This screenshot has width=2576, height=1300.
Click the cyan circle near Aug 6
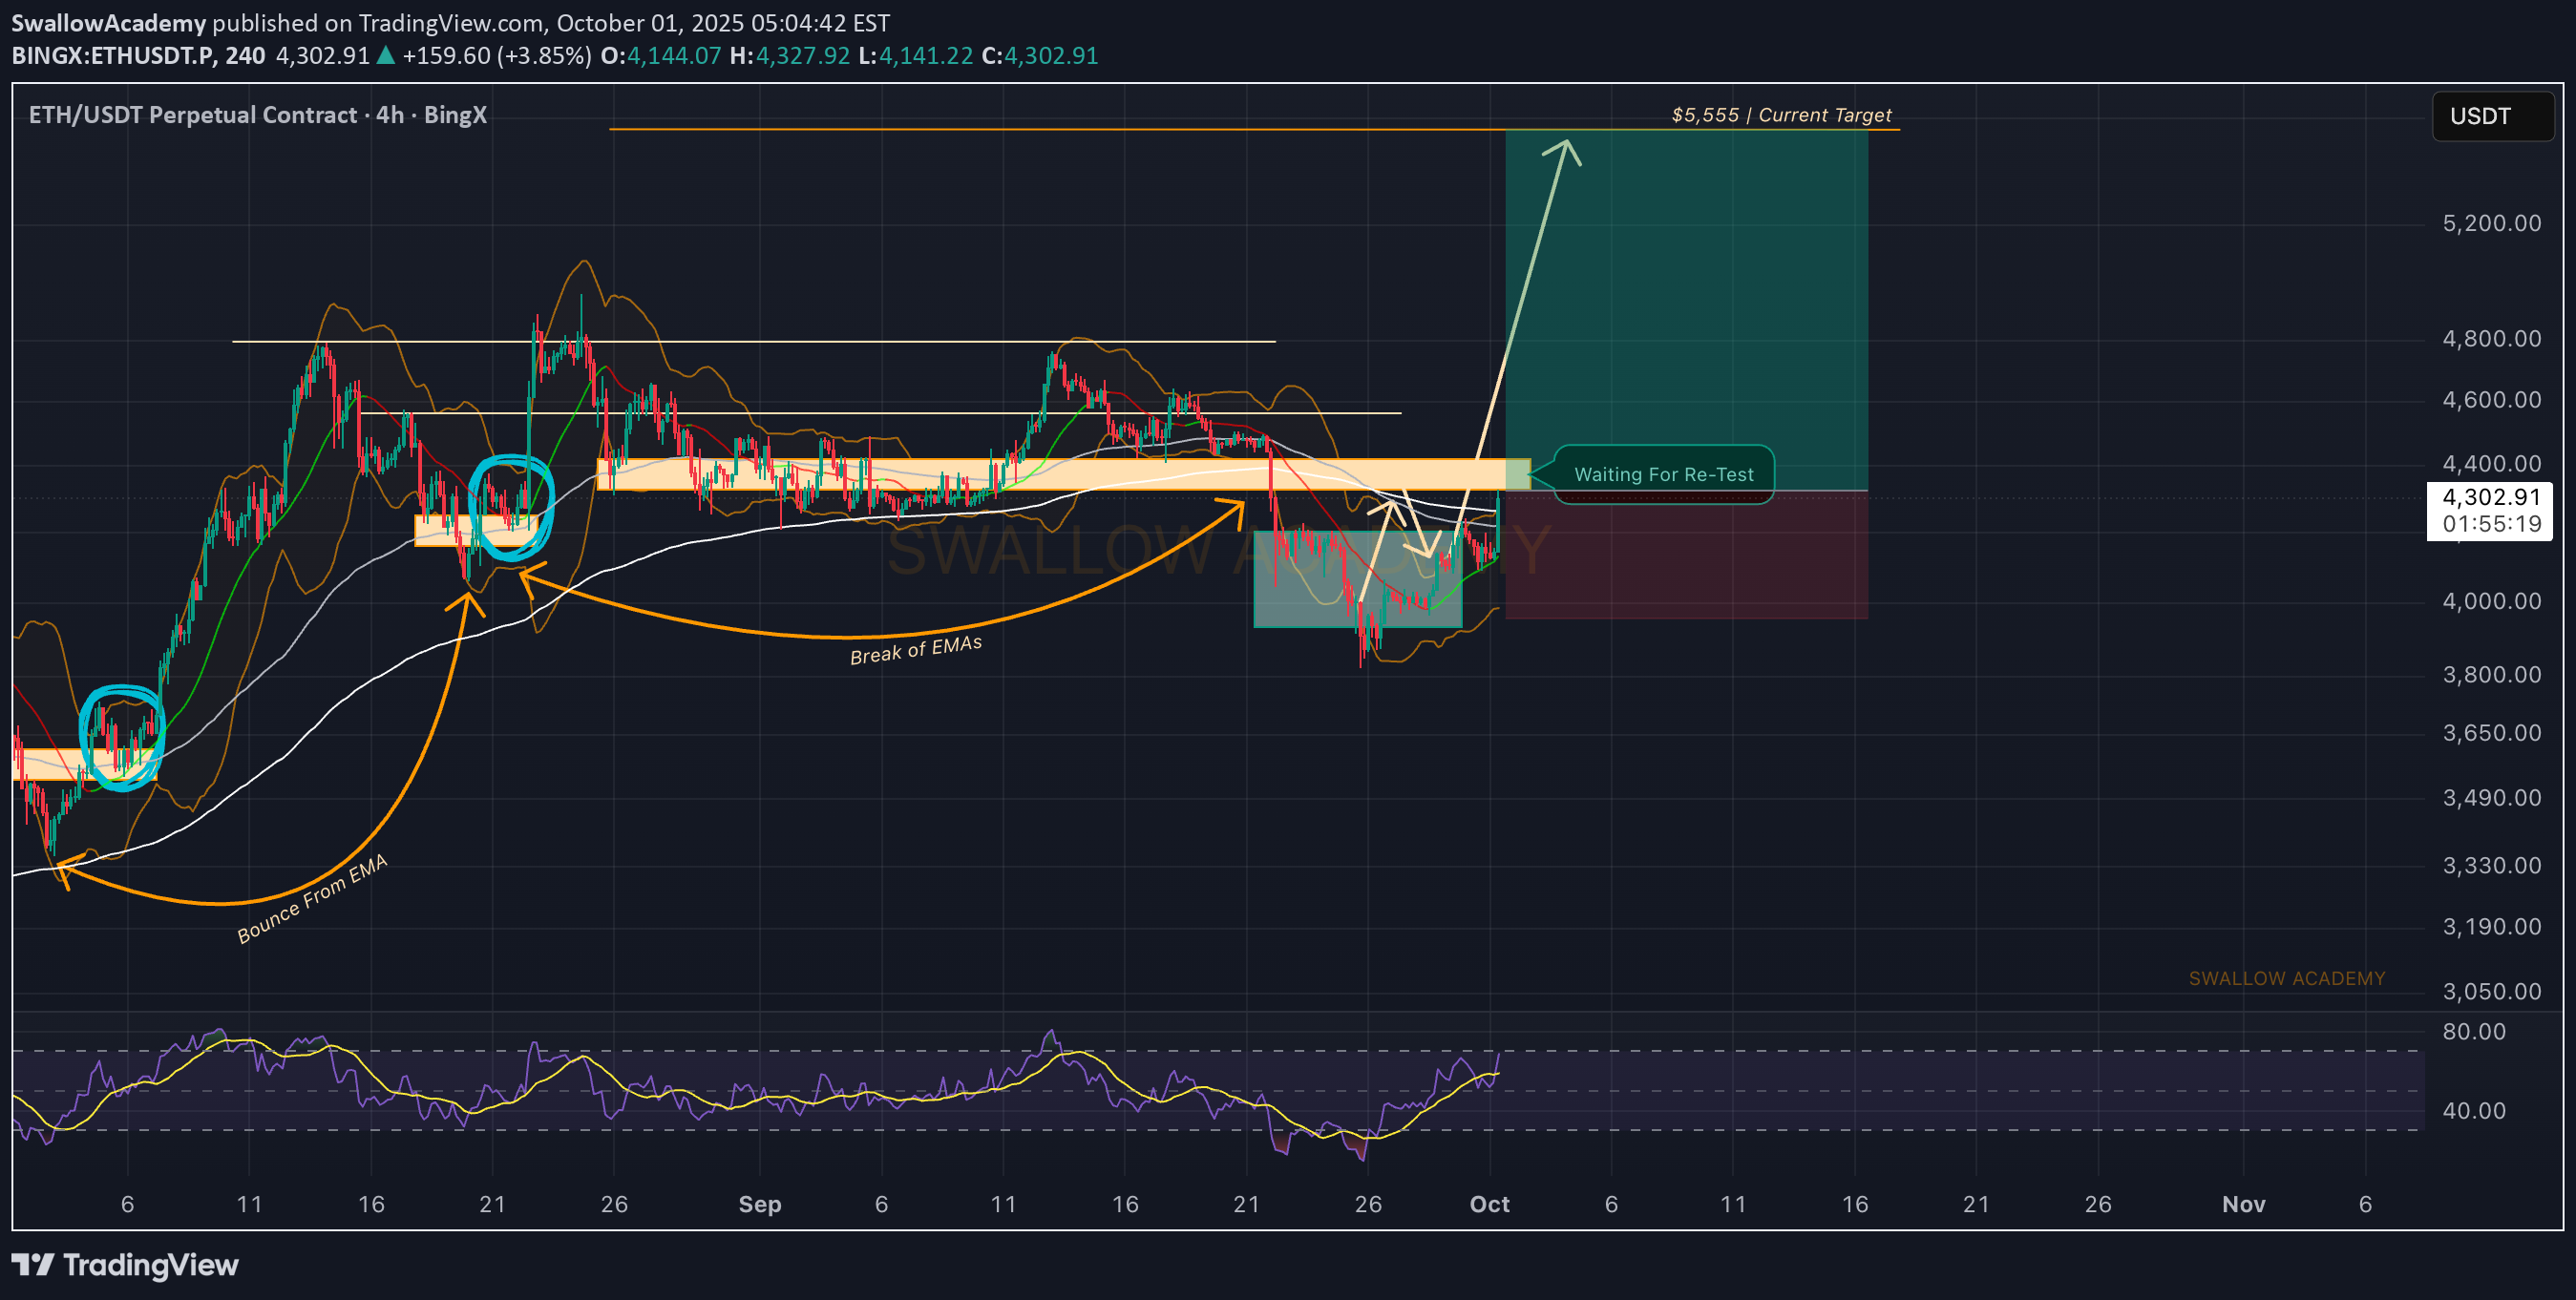pos(122,738)
